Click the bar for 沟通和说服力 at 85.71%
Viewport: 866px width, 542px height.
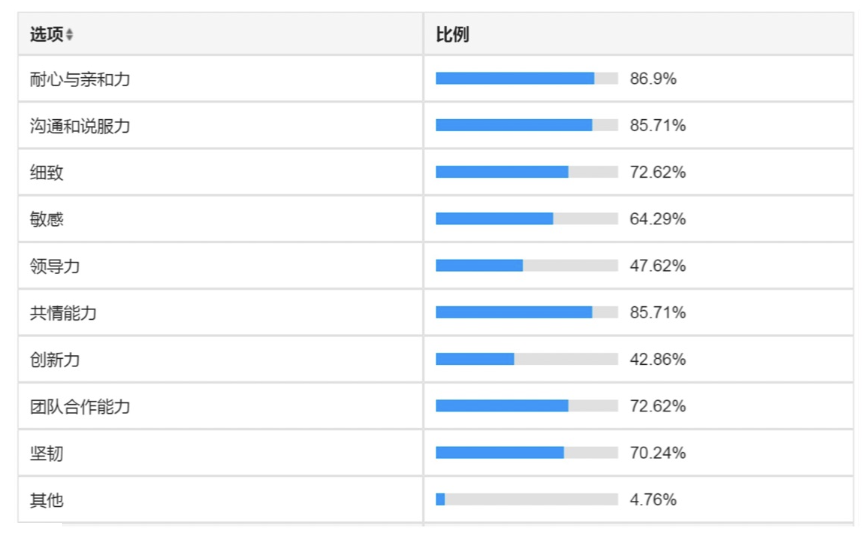(526, 125)
